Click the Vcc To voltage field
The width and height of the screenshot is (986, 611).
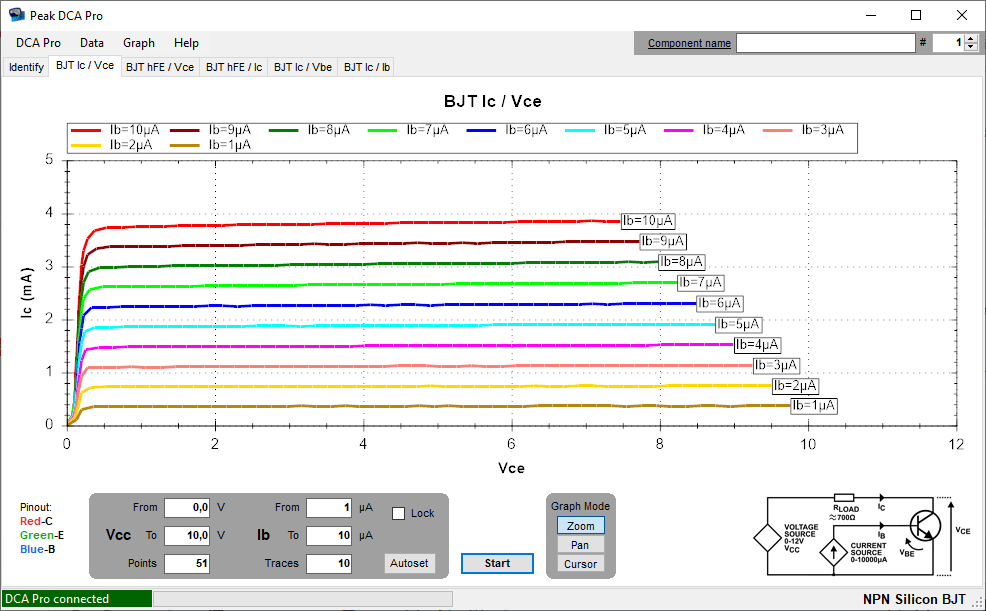coord(187,536)
